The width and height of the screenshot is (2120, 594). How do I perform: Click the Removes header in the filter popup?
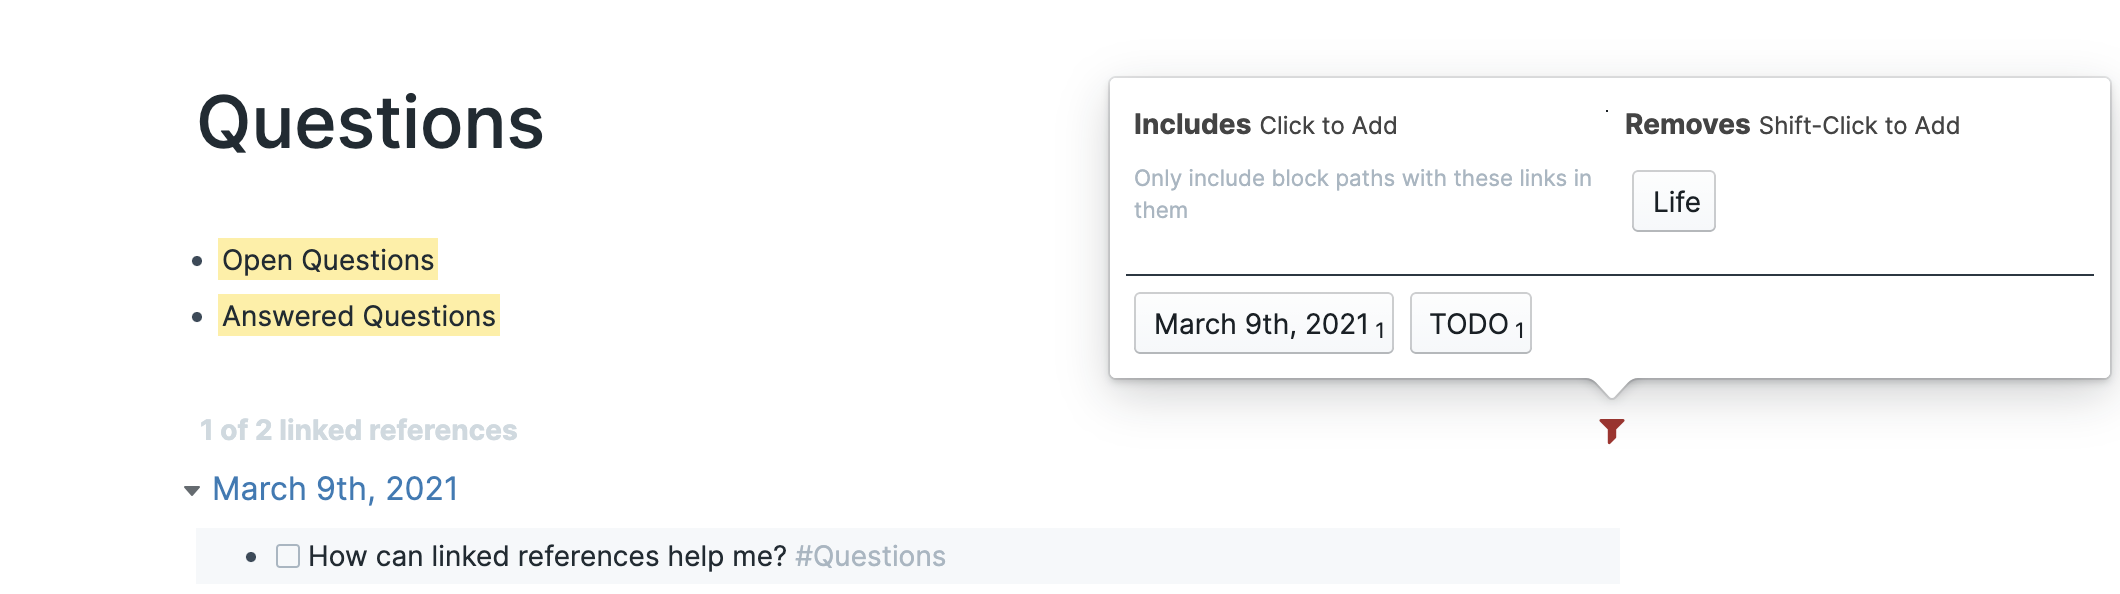pos(1689,124)
